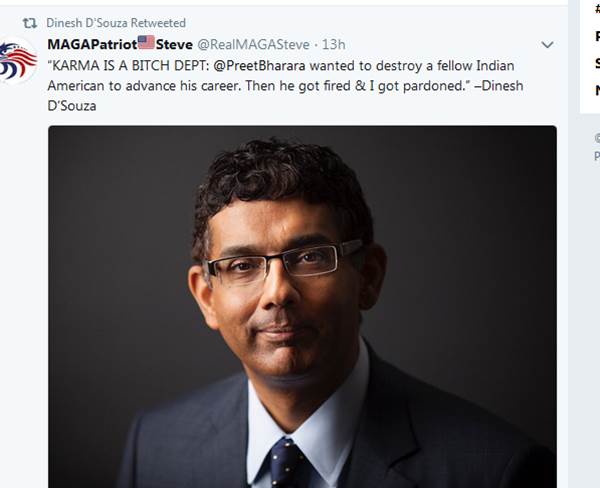Click the American flag emoji in username
Screen dimensions: 600x488
(146, 42)
